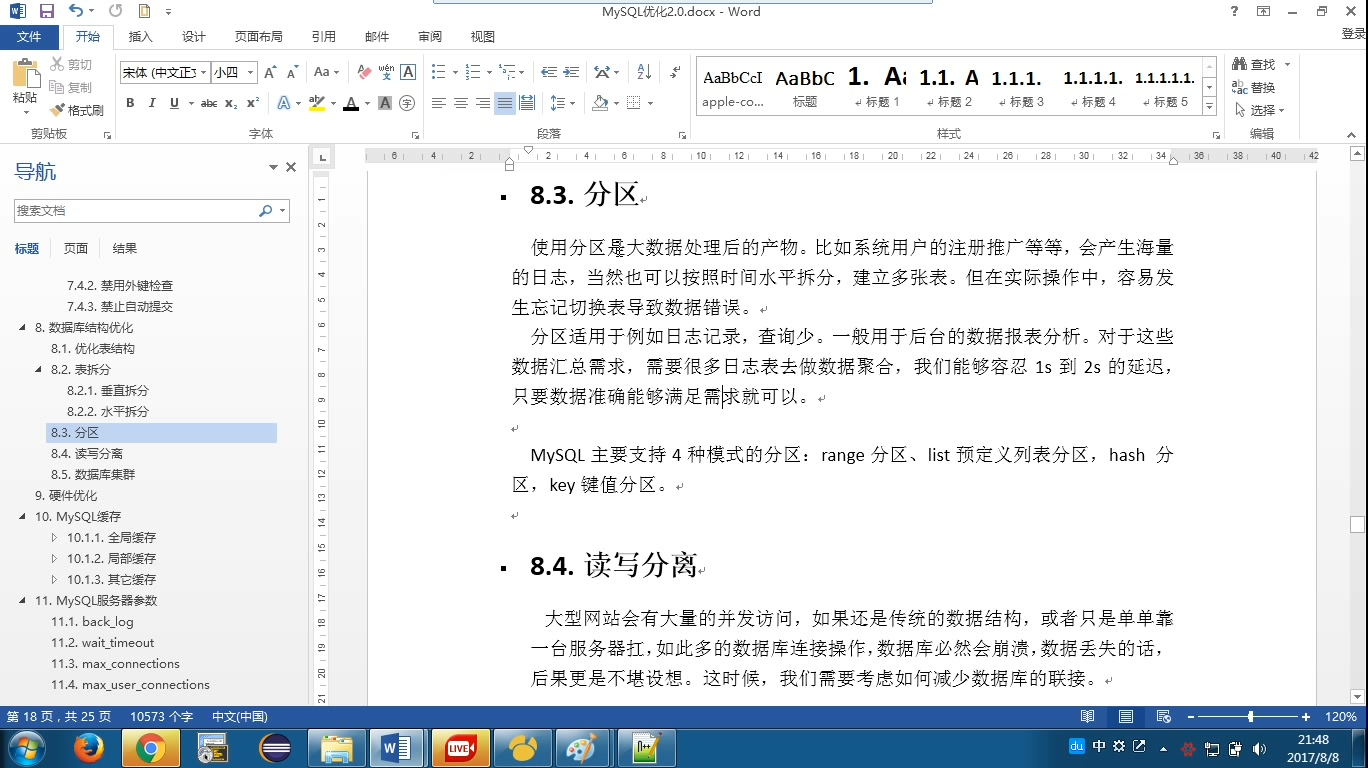
Task: Open Firefox from taskbar
Action: tap(89, 748)
